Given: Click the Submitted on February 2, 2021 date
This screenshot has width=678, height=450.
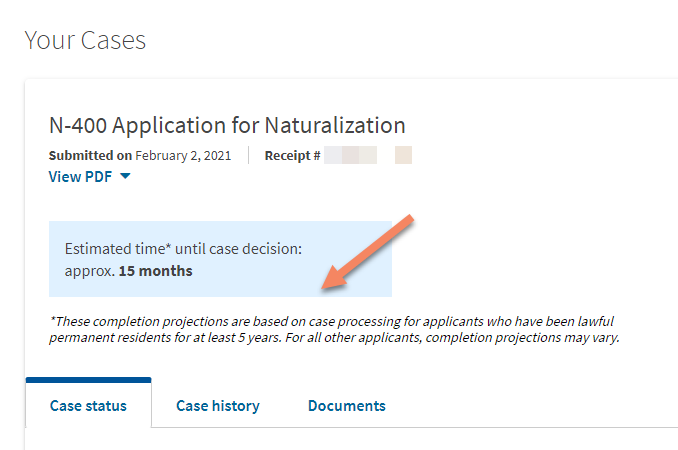Looking at the screenshot, I should [183, 156].
